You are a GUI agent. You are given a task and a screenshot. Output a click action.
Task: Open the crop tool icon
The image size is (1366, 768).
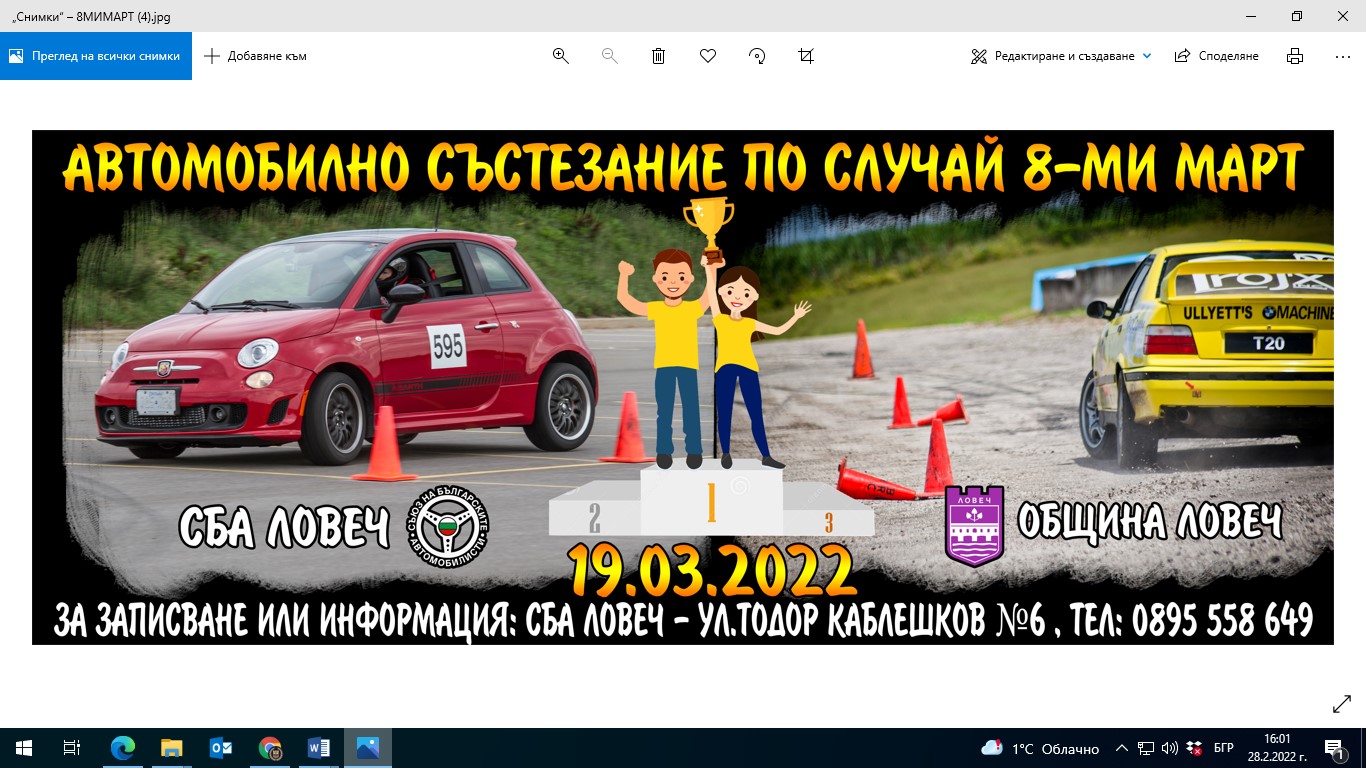806,56
